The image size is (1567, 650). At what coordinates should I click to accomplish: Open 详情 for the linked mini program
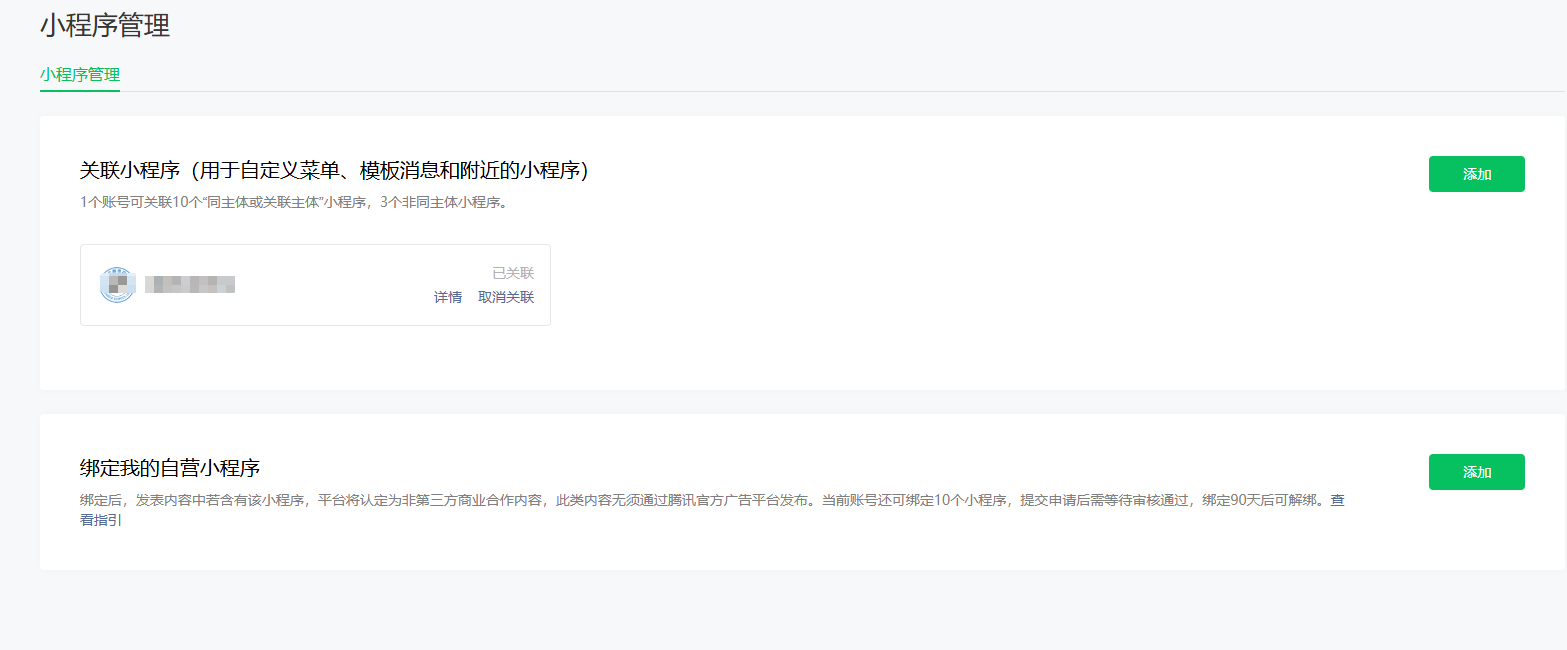[x=448, y=297]
